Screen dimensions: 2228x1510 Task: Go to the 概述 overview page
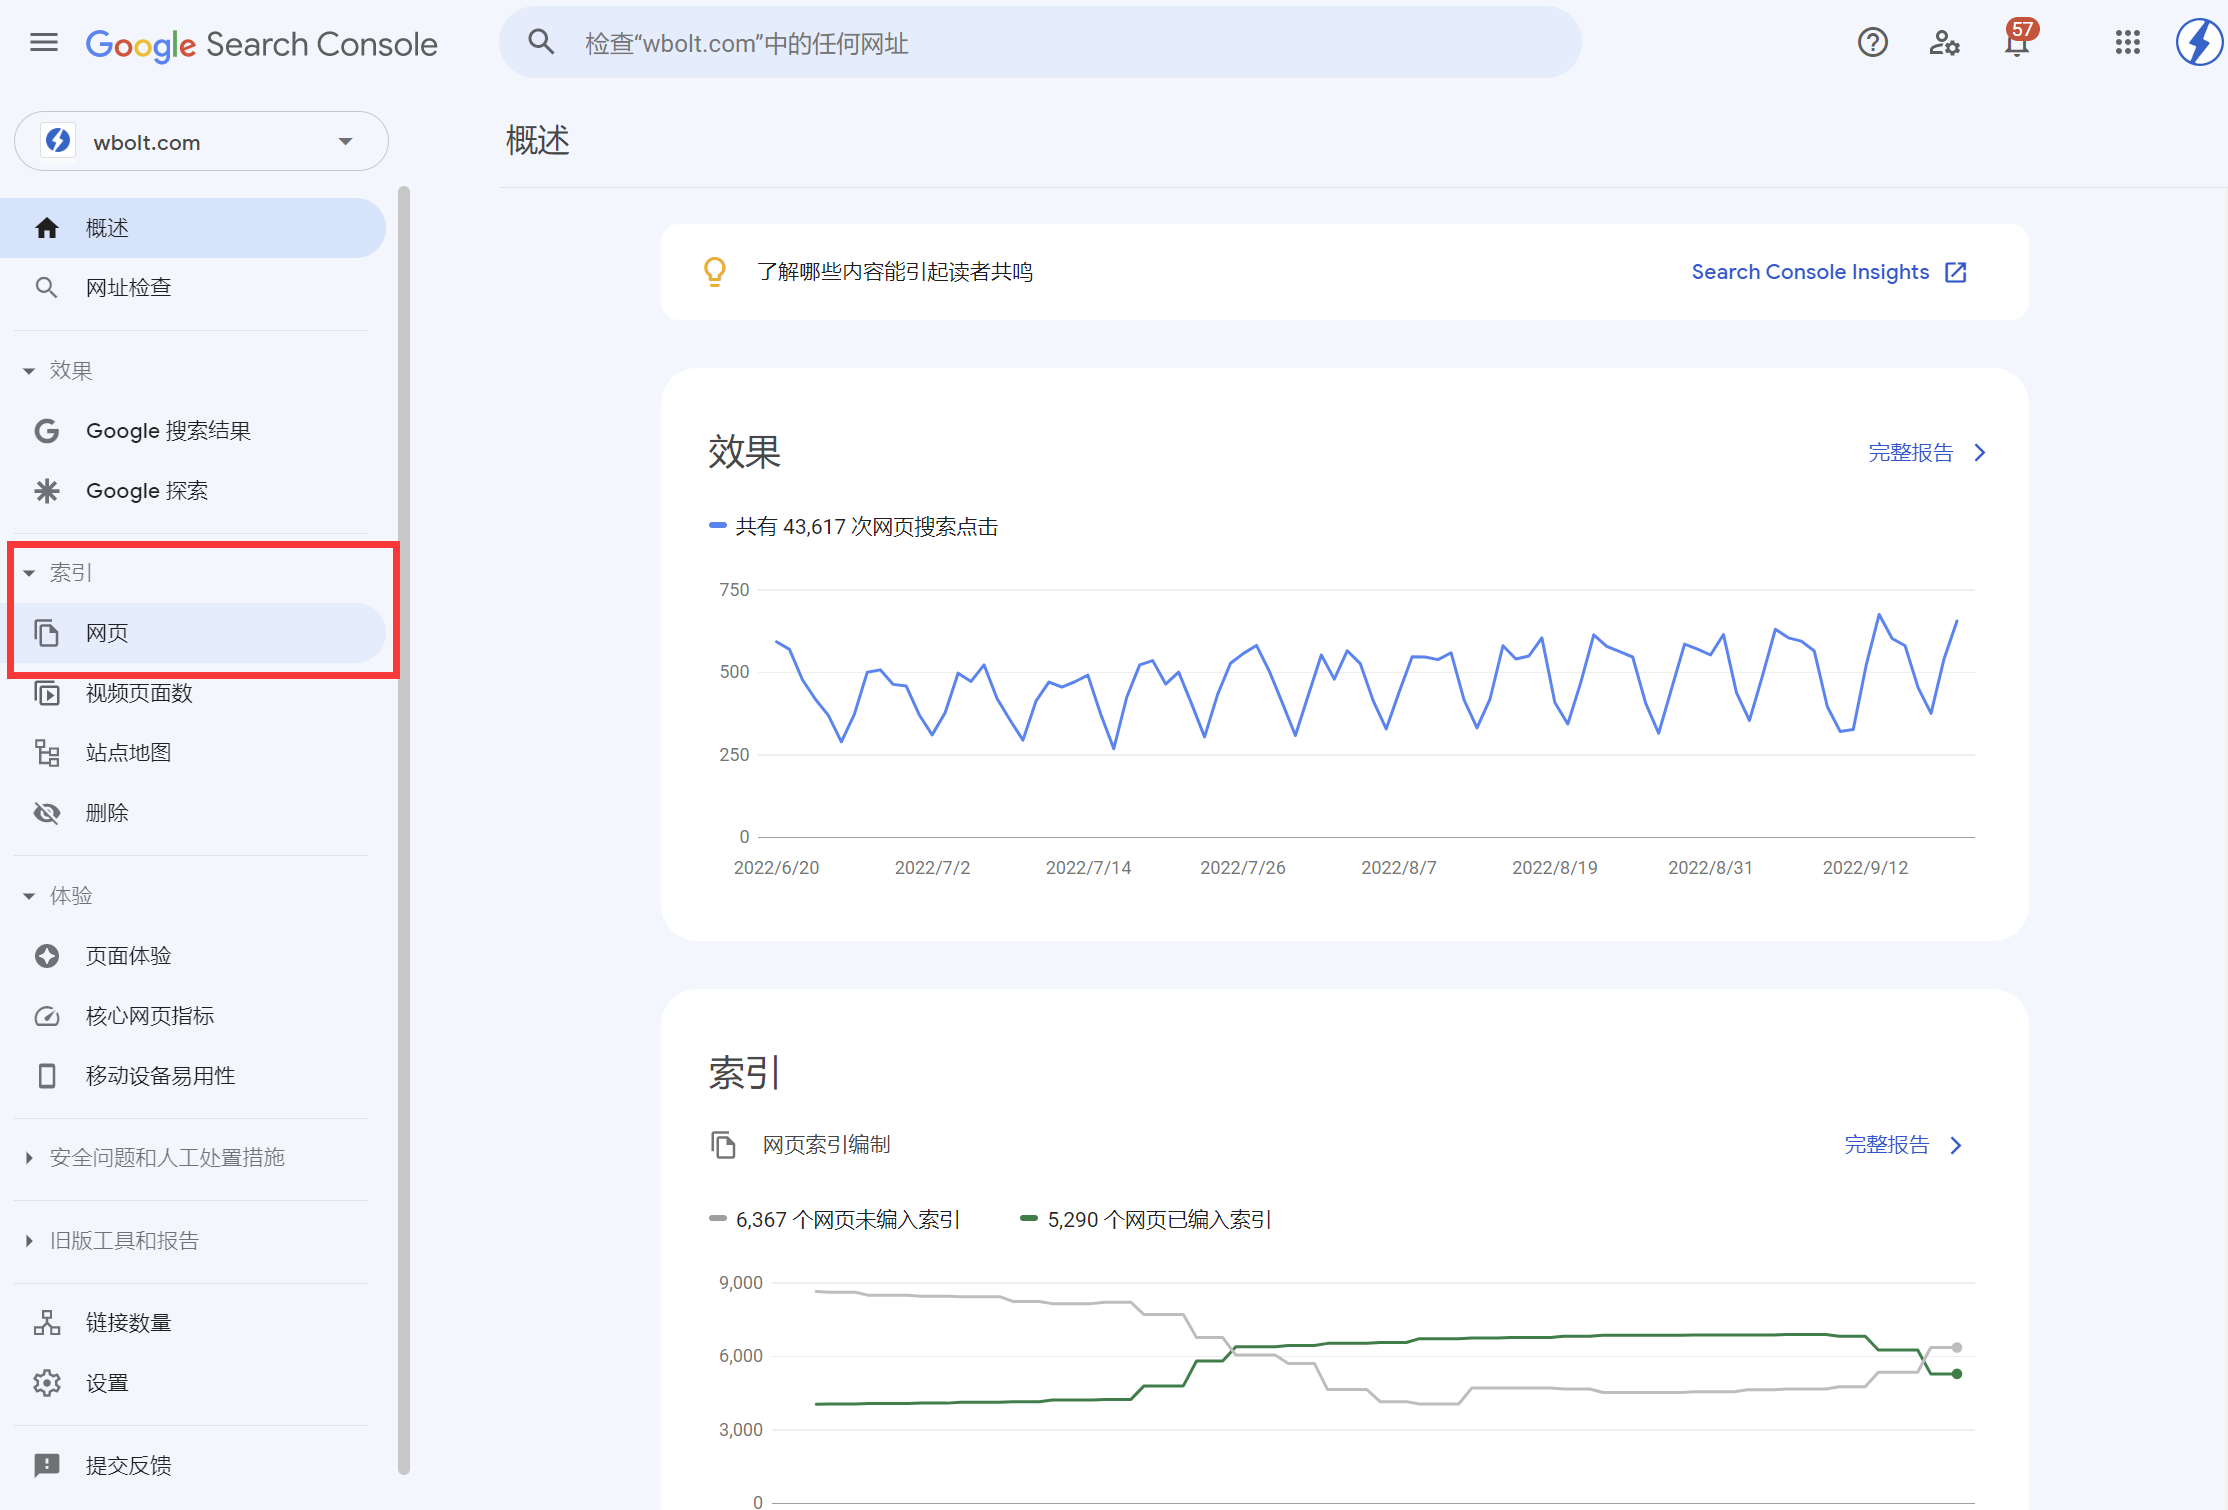pos(105,227)
